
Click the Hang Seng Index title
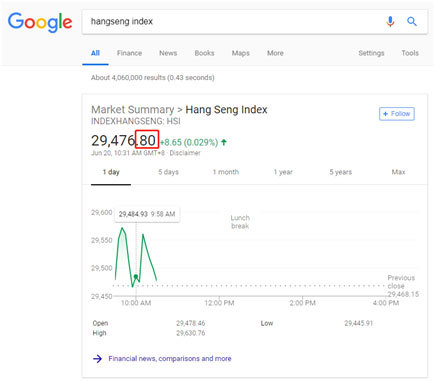[x=226, y=110]
